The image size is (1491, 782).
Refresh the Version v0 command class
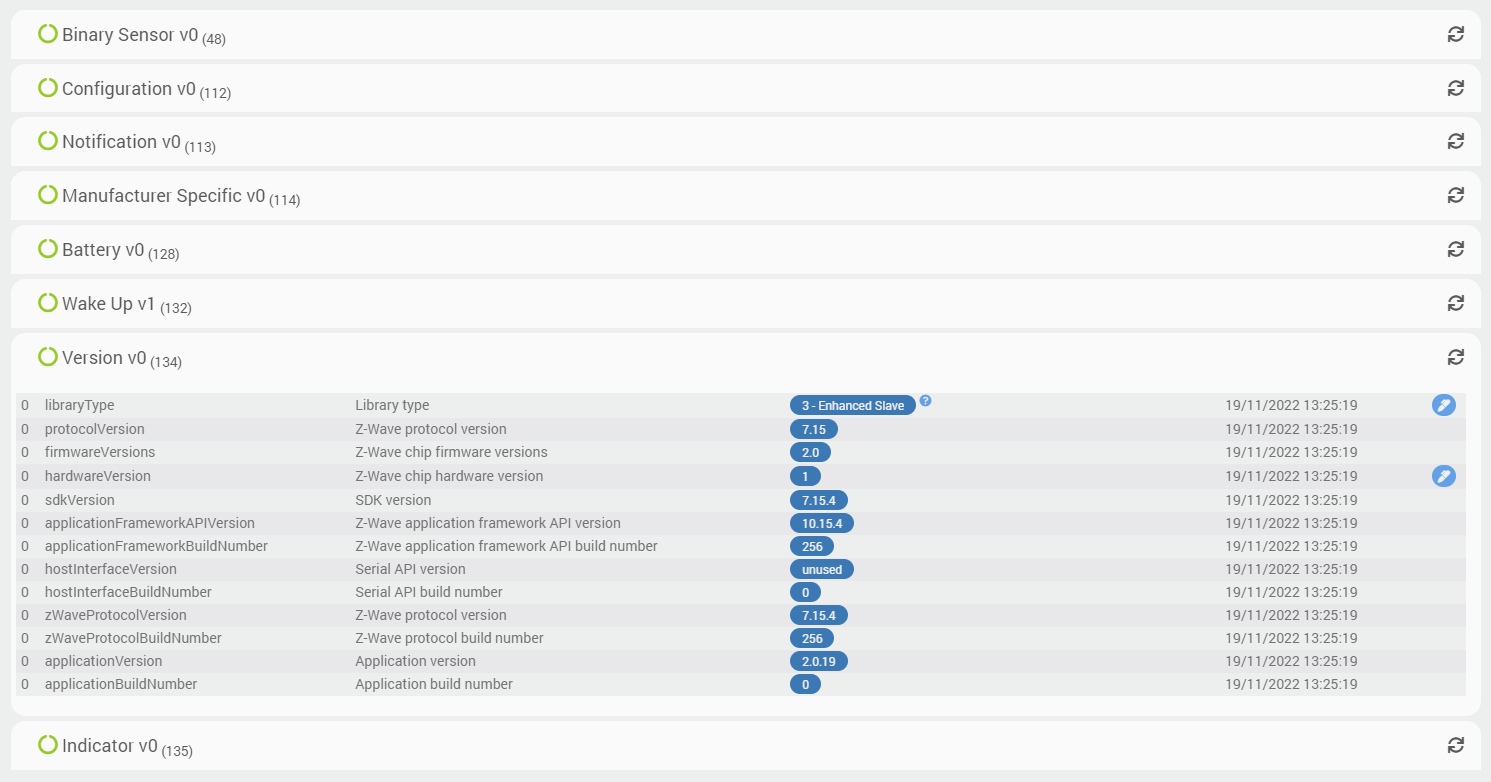(1455, 357)
